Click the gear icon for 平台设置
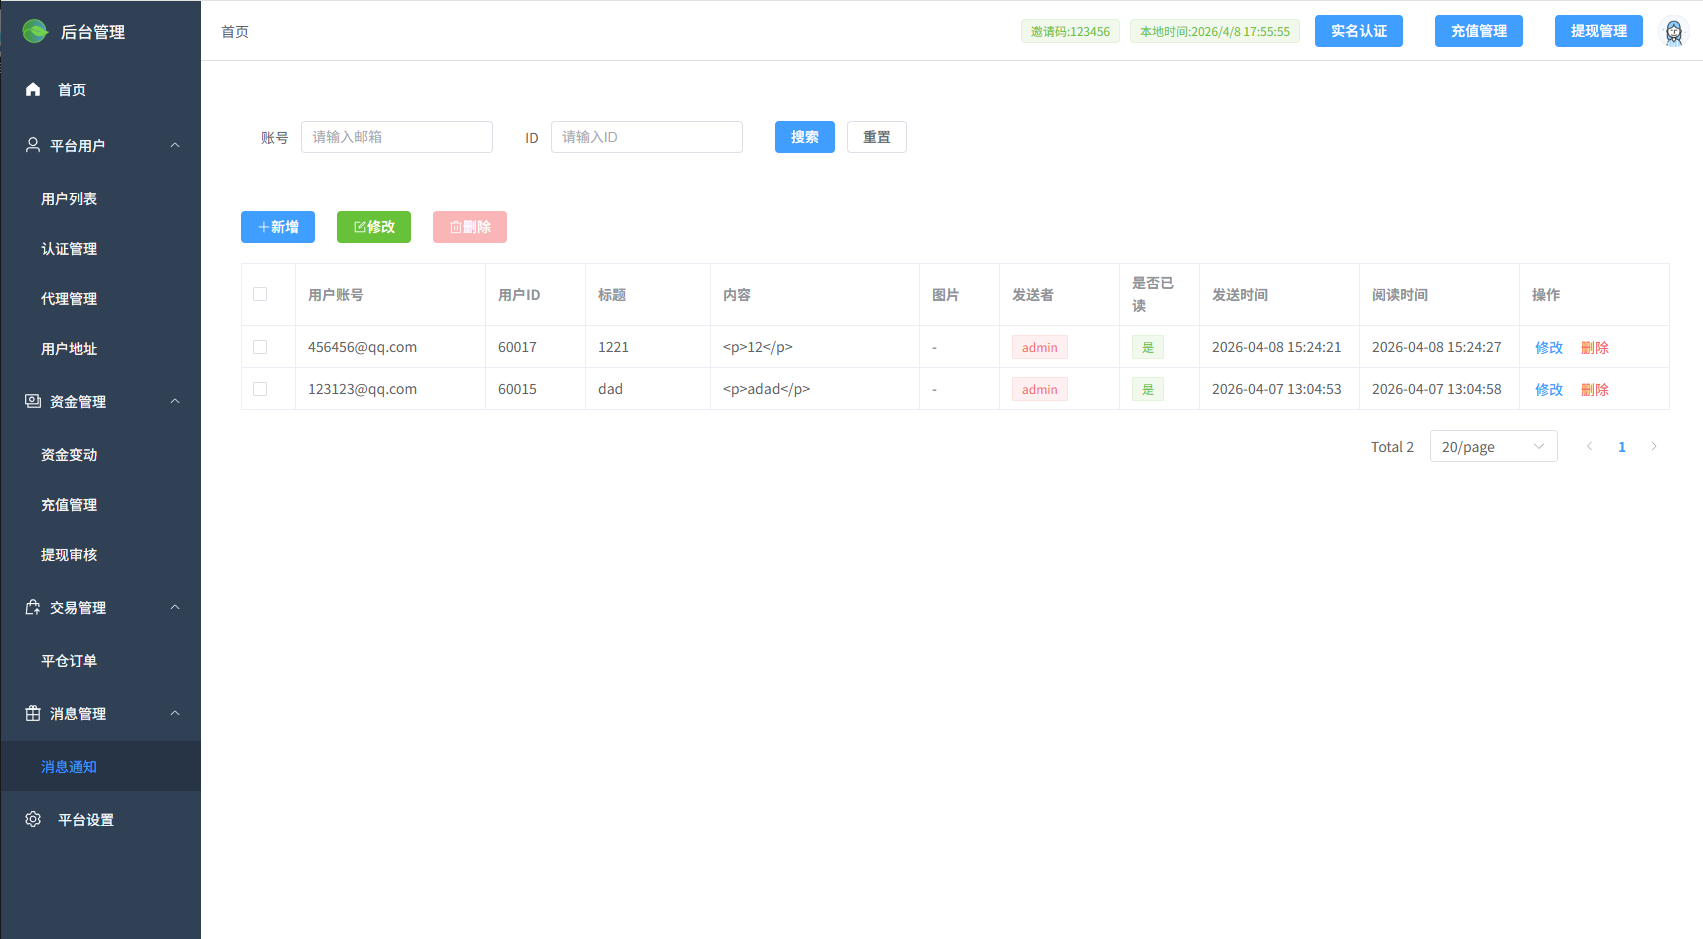 [33, 819]
